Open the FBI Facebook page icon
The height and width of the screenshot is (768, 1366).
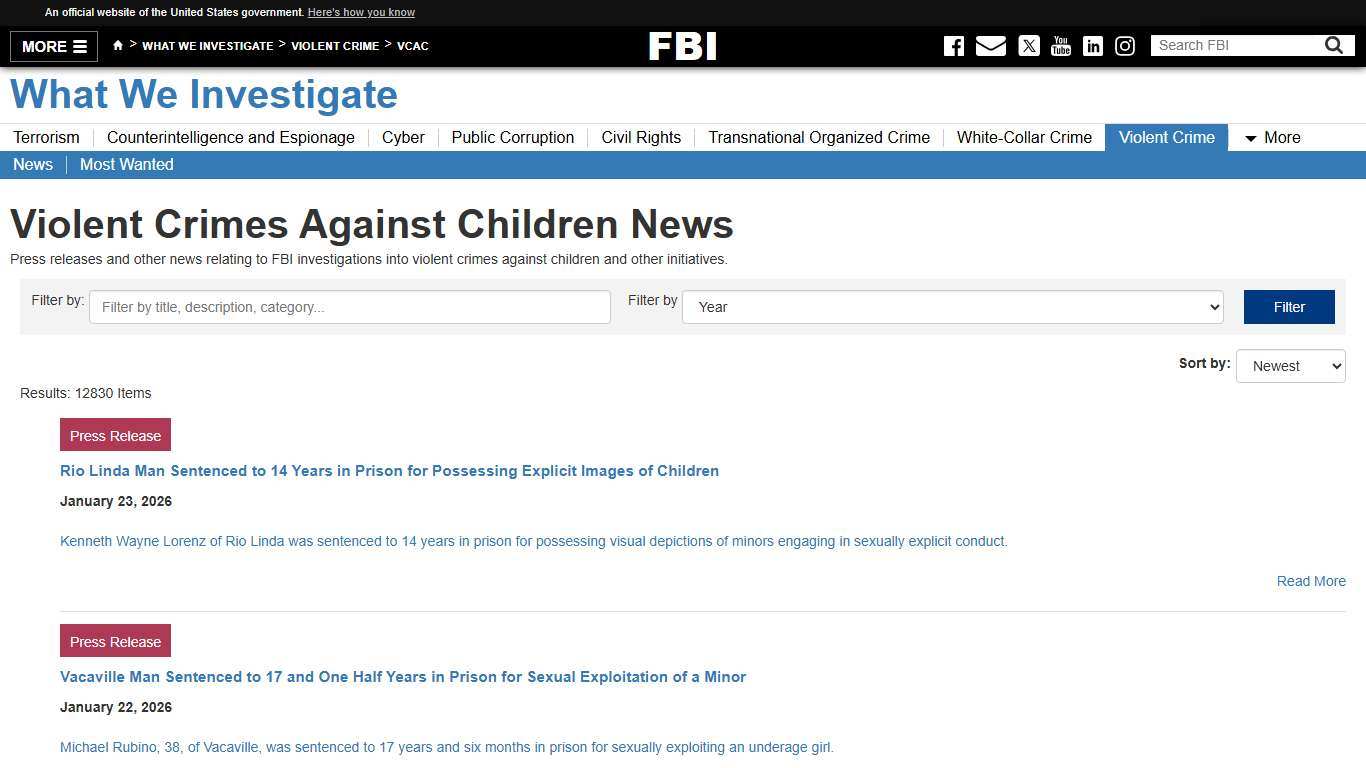pos(954,45)
